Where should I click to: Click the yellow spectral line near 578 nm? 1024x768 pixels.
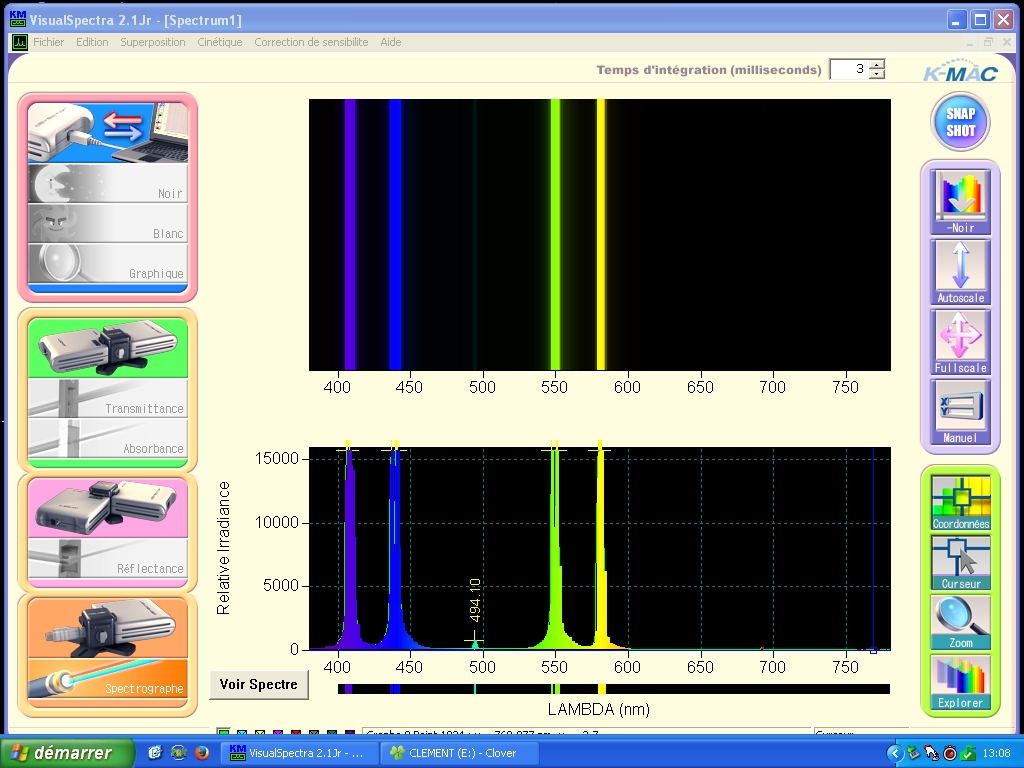click(x=601, y=235)
